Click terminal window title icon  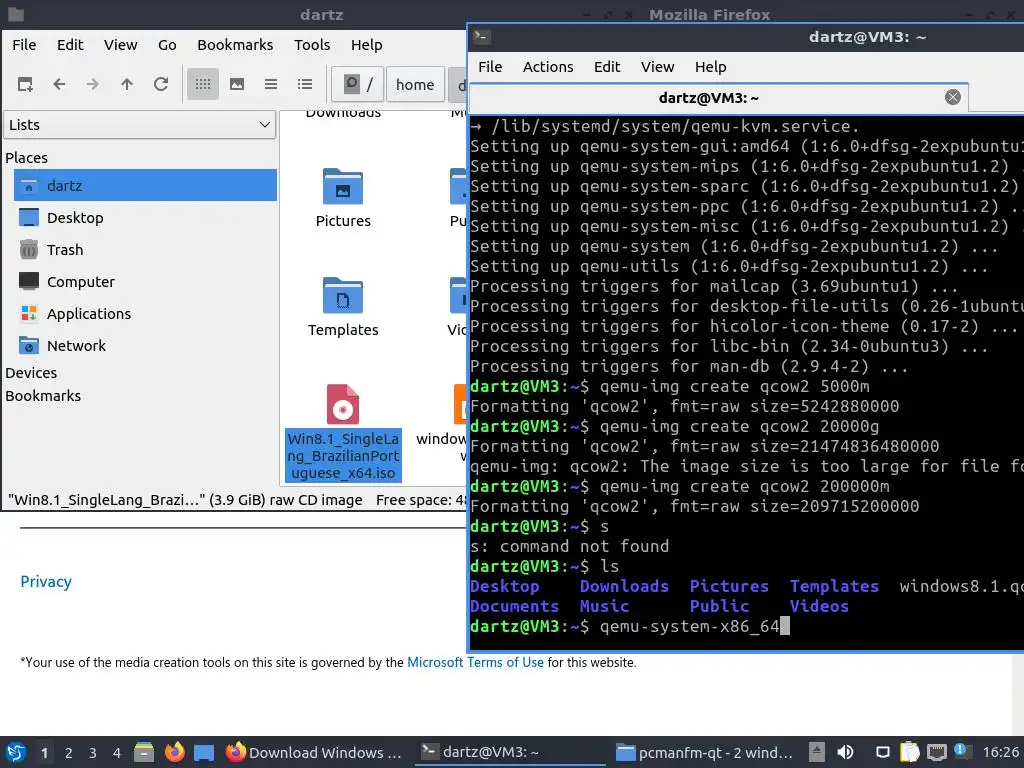point(482,37)
